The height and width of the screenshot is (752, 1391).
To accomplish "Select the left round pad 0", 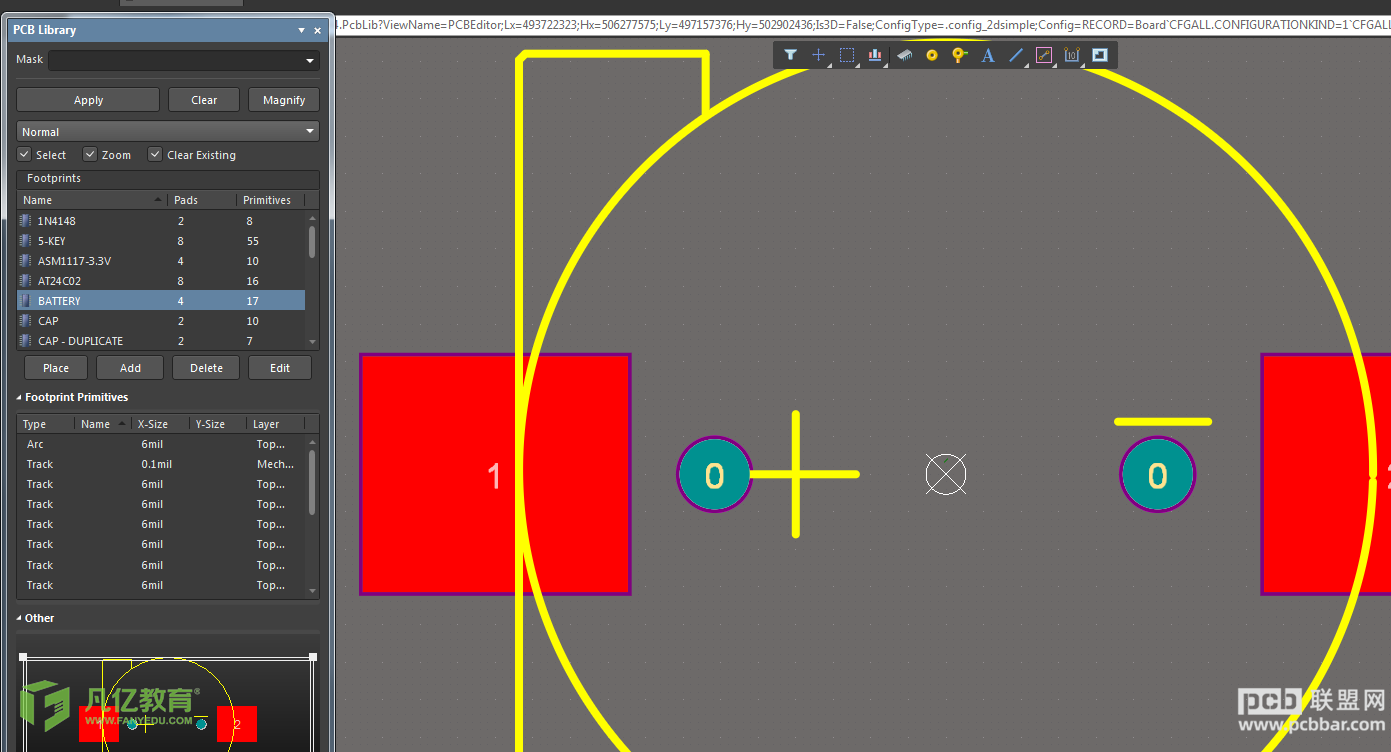I will tap(714, 475).
